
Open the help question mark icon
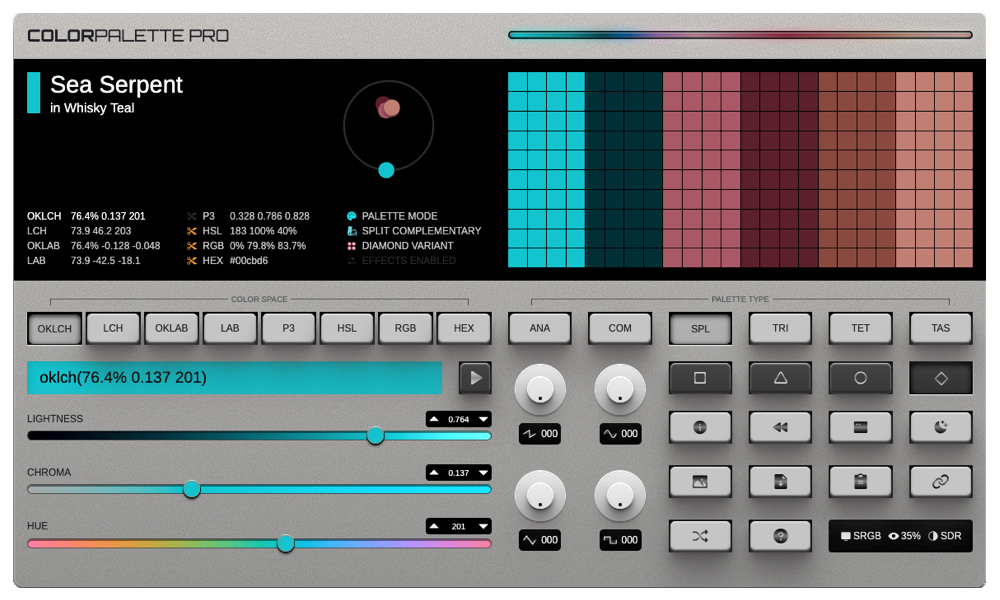click(780, 535)
